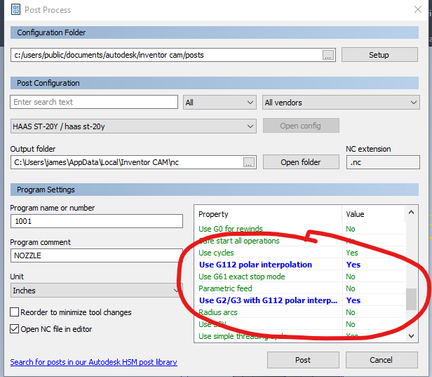
Task: Browse for output folder with ellipsis button
Action: [x=249, y=162]
